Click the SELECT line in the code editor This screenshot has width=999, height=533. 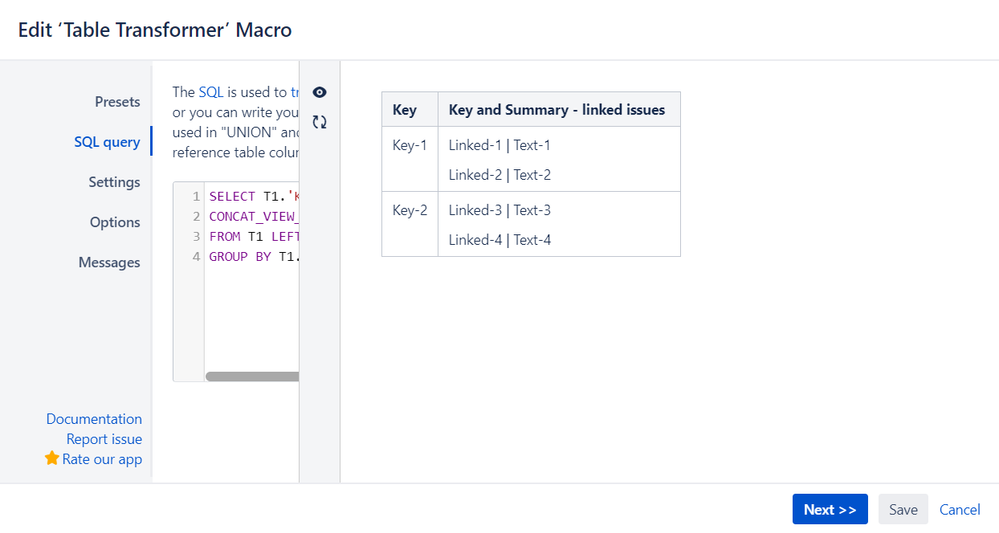pos(254,197)
